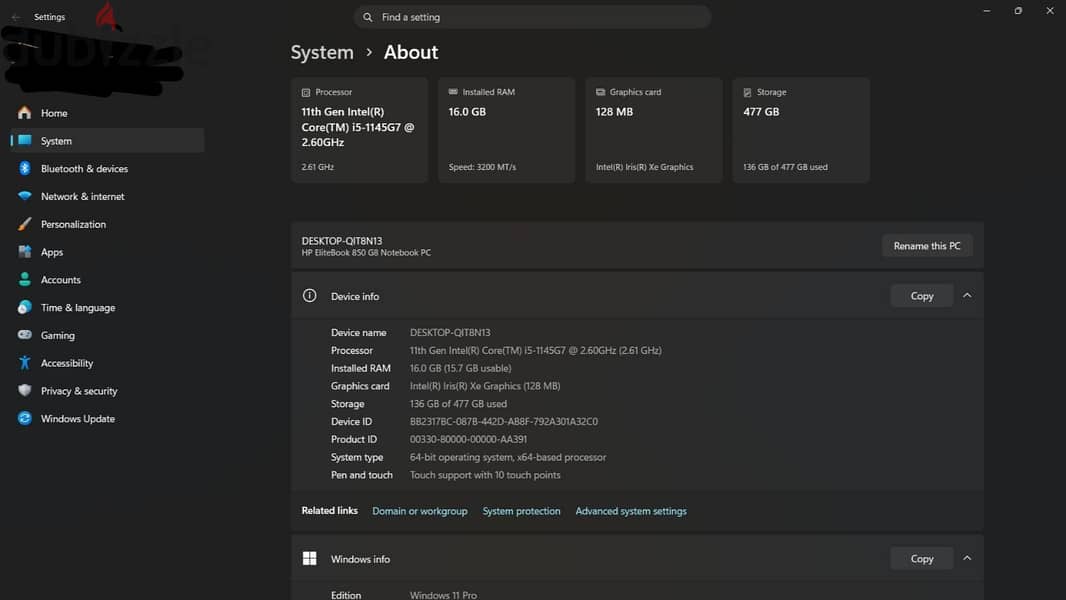Viewport: 1066px width, 600px height.
Task: Click the Privacy & security shield icon
Action: [24, 391]
